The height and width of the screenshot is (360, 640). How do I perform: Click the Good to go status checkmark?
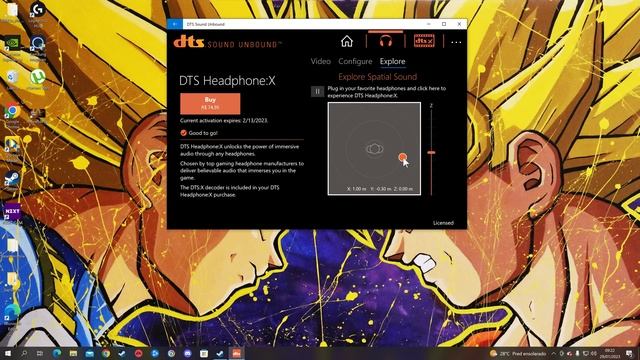183,133
